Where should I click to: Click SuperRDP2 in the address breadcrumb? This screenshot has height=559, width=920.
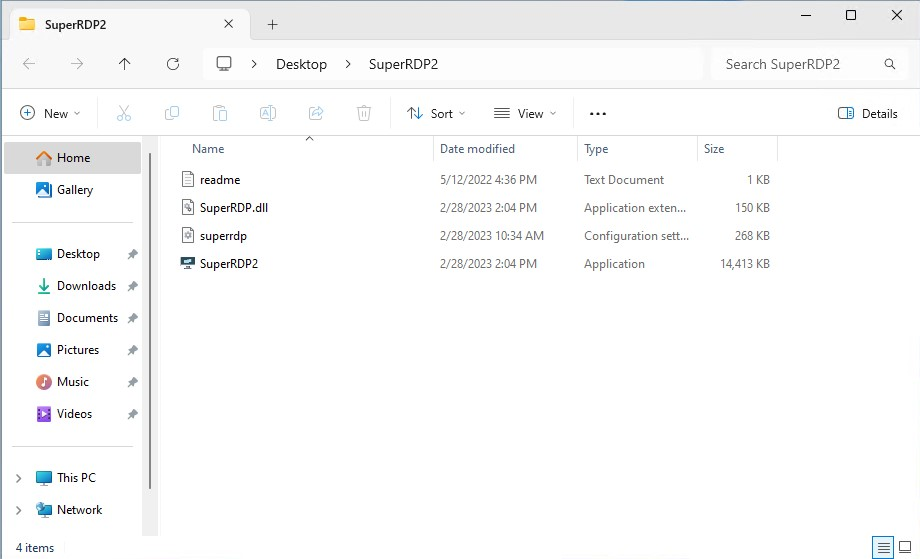[403, 64]
